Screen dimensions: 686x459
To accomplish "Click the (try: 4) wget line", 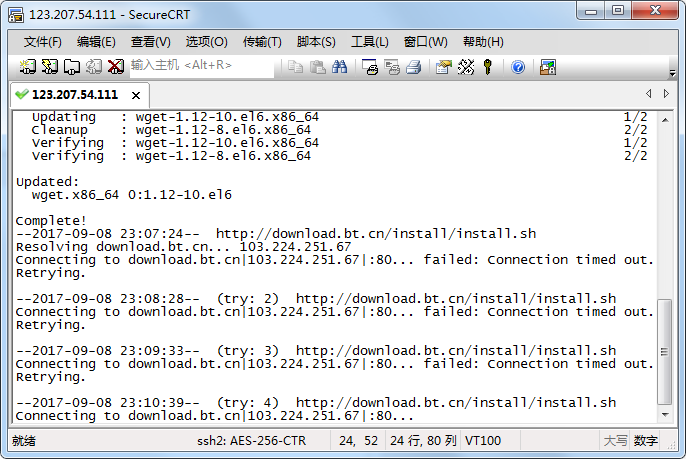I will 316,403.
